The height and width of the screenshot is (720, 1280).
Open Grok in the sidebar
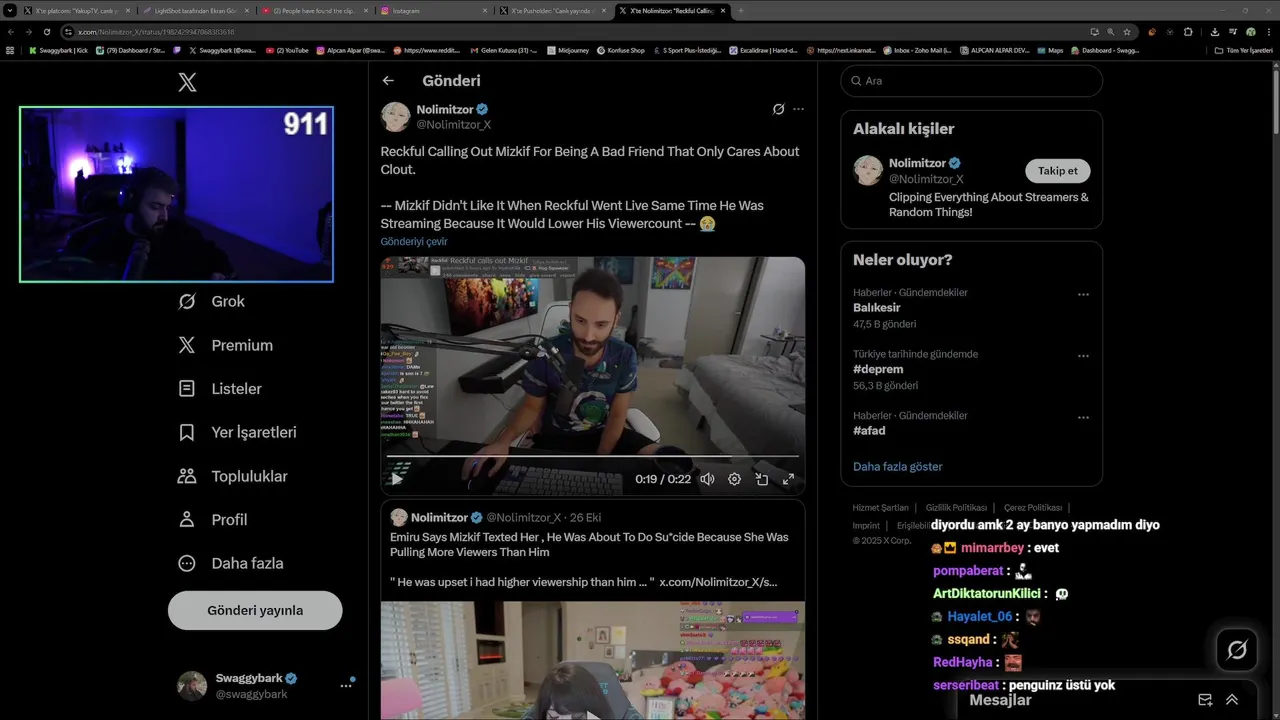(211, 301)
